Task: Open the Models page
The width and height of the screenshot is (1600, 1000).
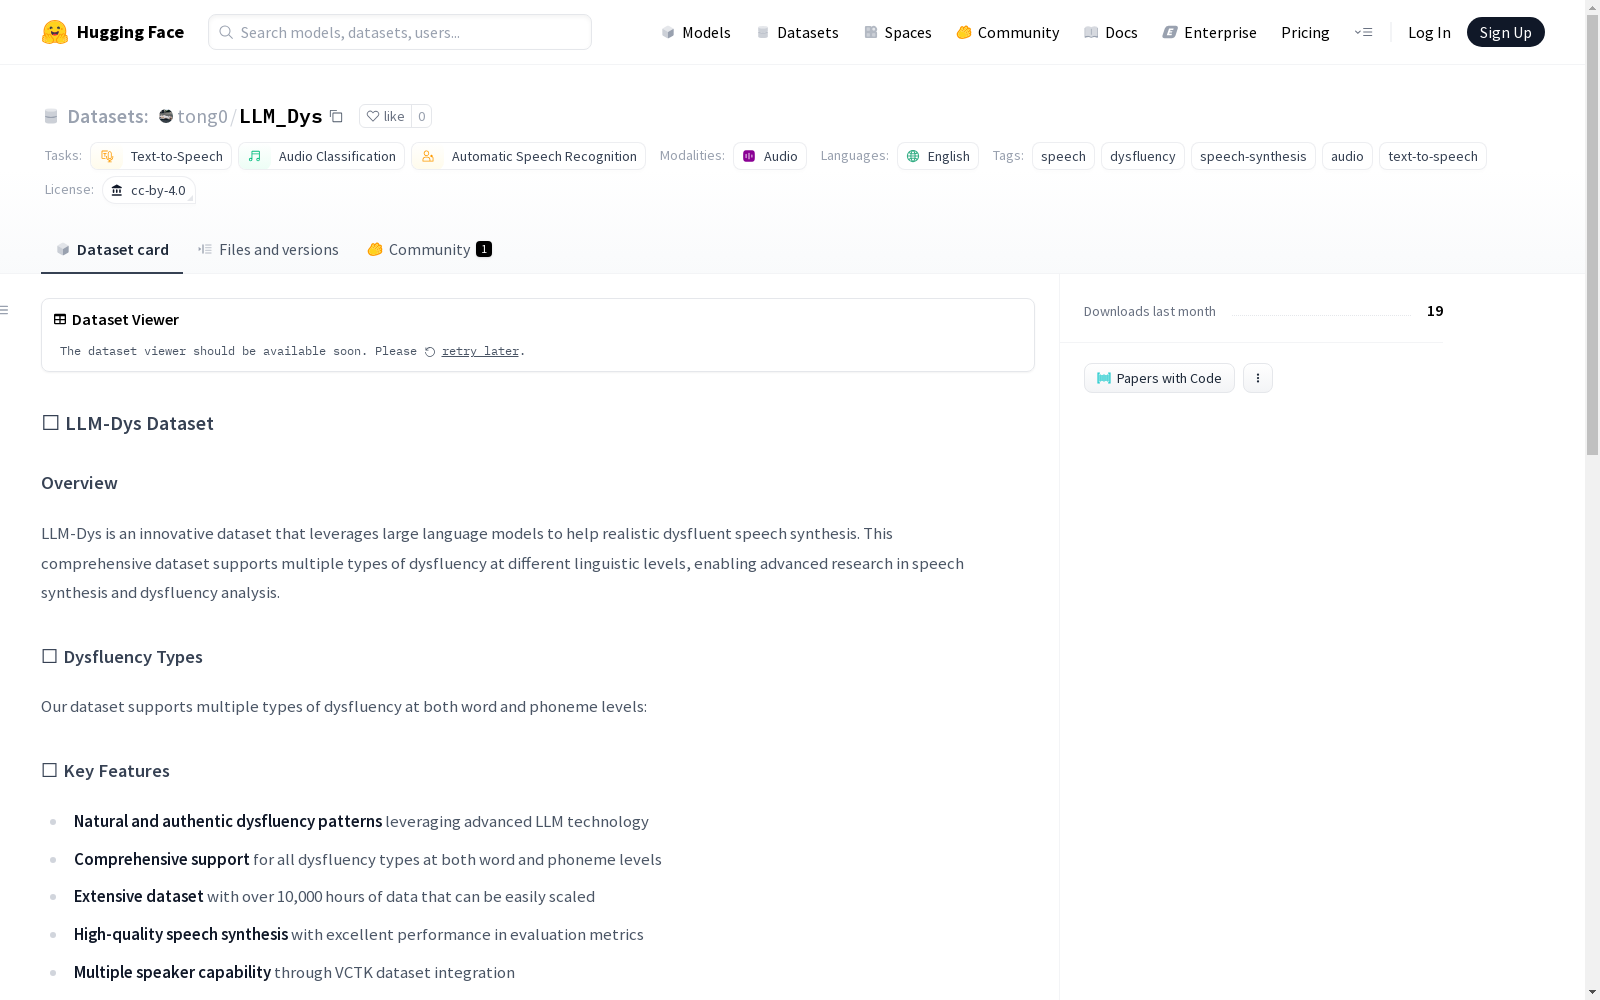Action: (x=696, y=32)
